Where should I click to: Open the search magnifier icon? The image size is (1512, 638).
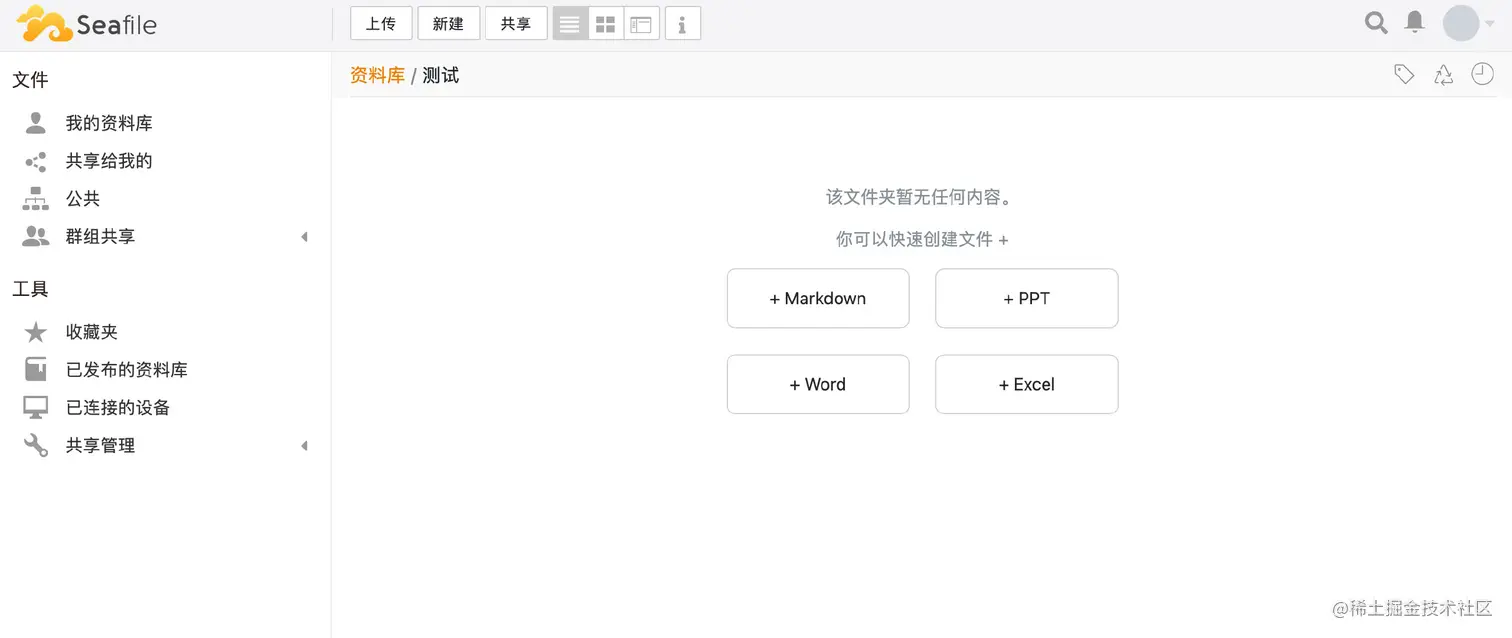pos(1376,22)
